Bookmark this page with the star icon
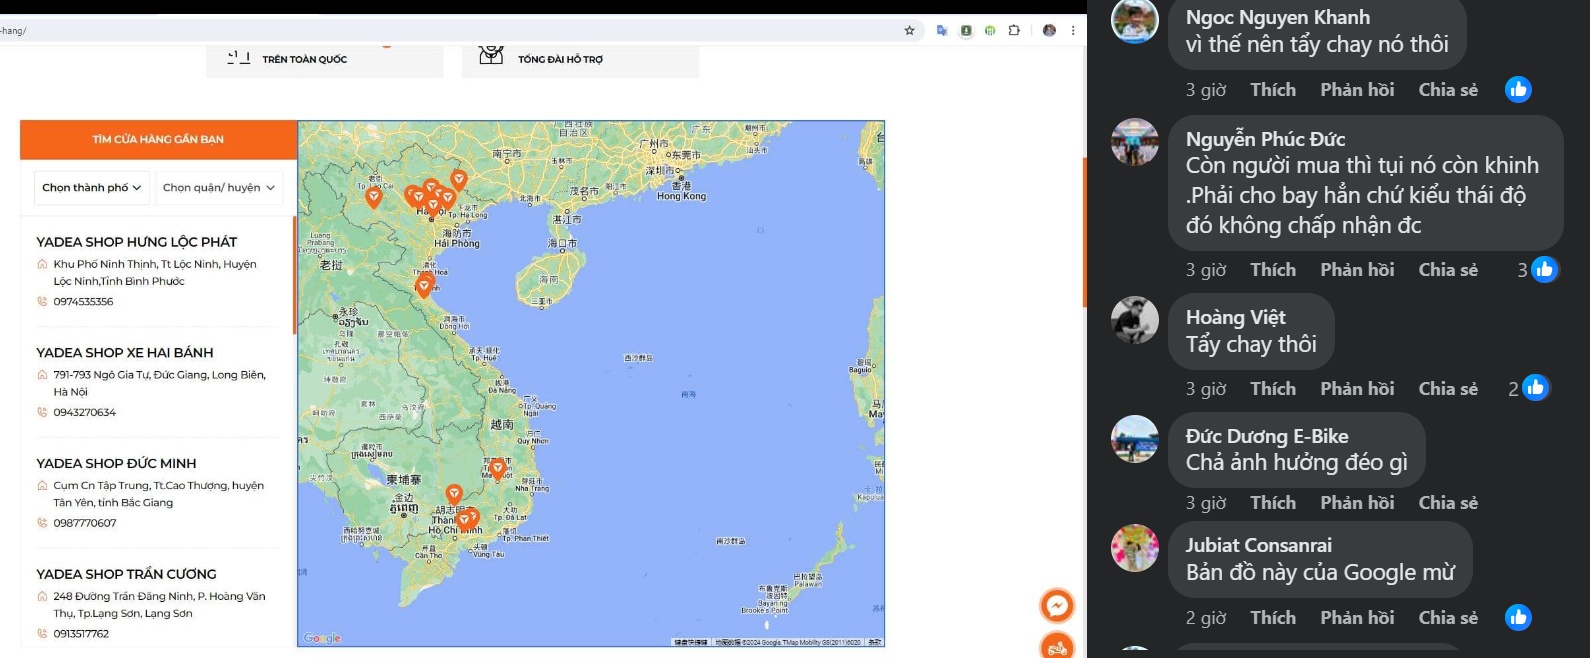This screenshot has height=658, width=1590. click(x=909, y=30)
